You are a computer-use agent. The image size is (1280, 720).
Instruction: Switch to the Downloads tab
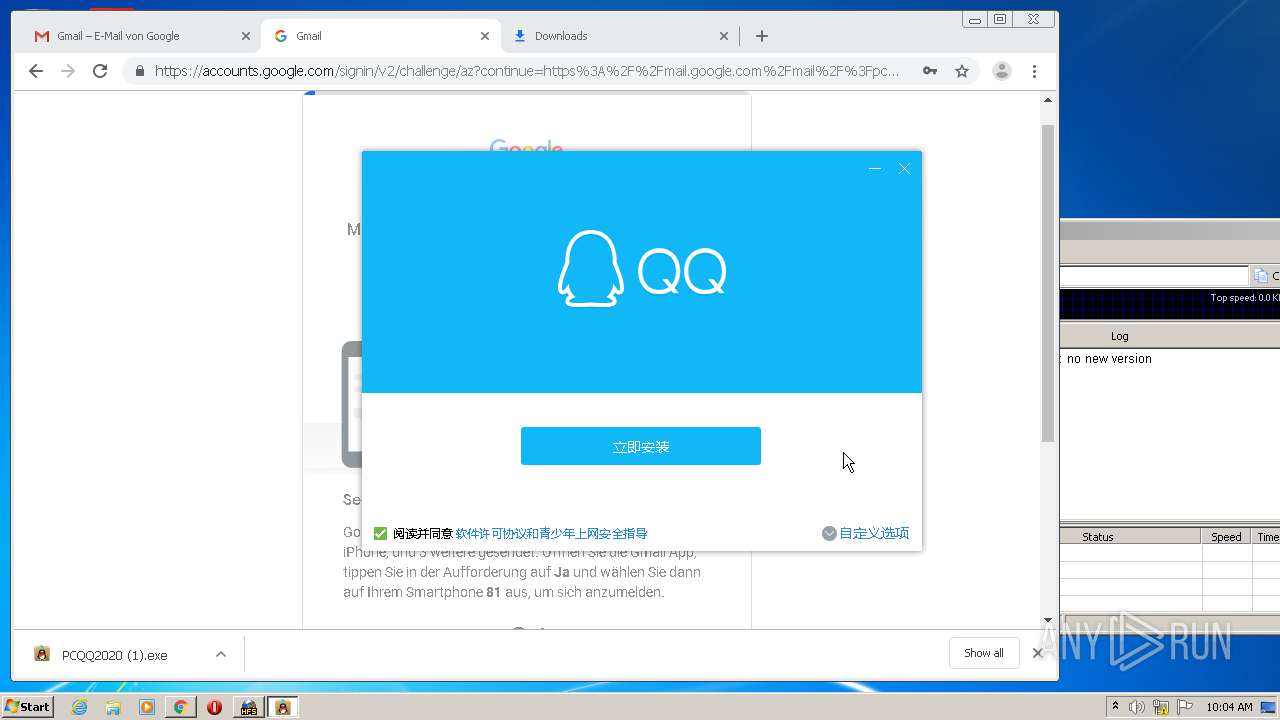[x=620, y=36]
